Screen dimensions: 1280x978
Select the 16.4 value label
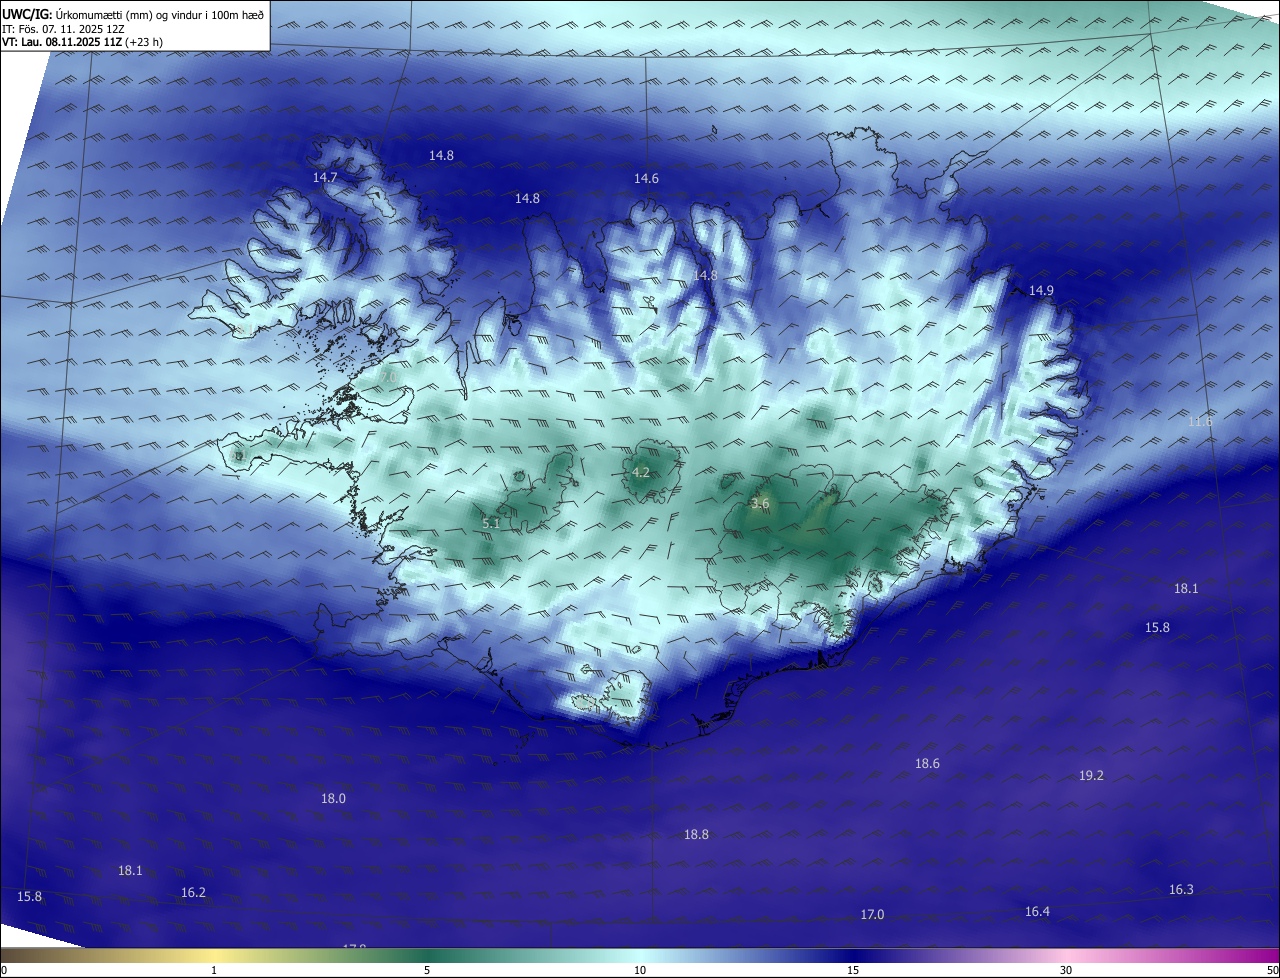click(1037, 911)
